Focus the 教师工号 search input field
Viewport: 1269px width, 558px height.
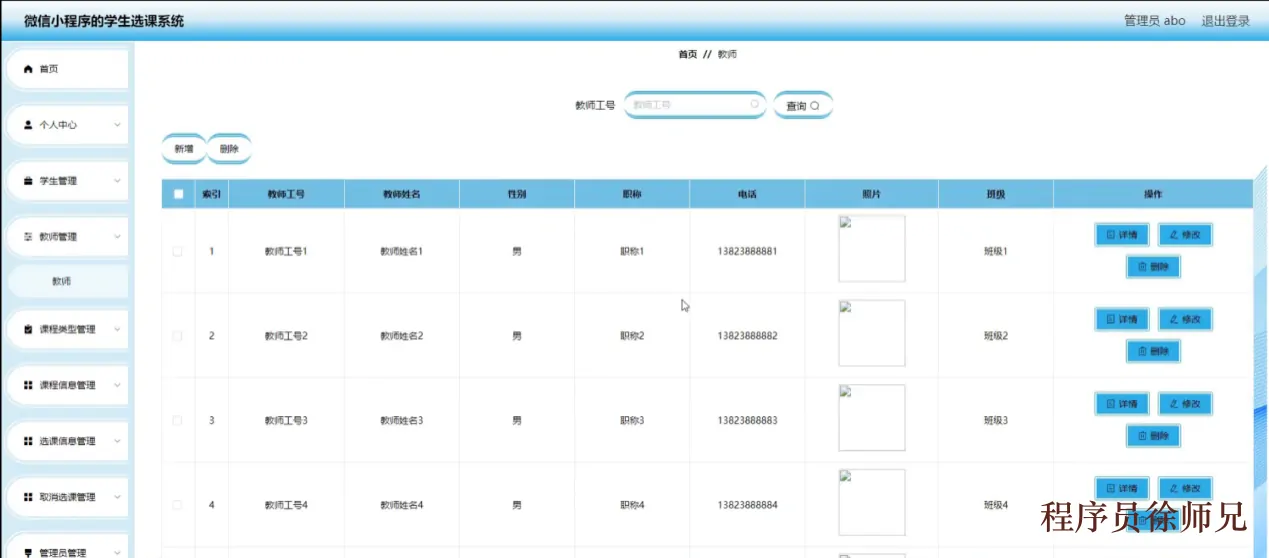[x=695, y=105]
